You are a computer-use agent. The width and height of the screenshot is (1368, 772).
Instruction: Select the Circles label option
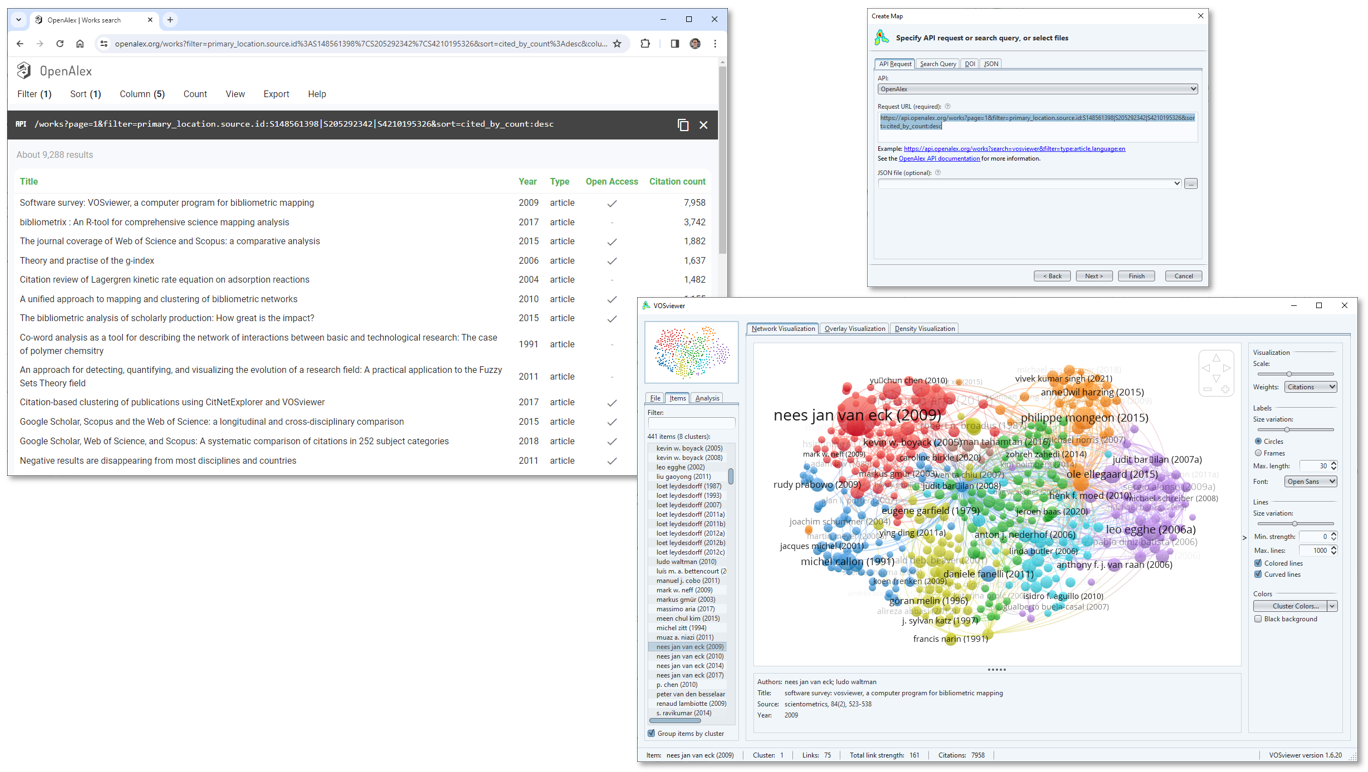point(1258,441)
